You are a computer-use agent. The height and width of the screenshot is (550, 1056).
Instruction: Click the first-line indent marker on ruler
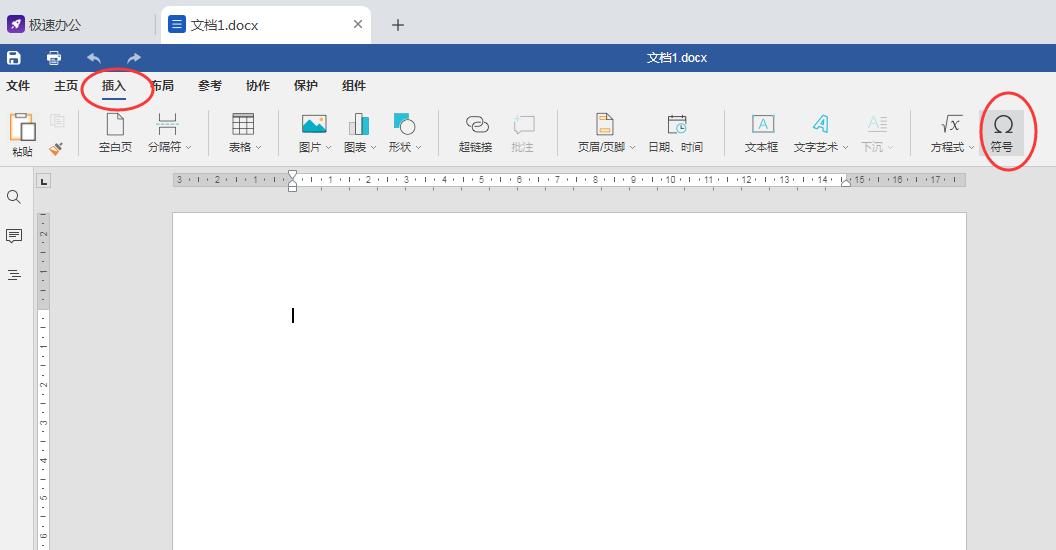[x=292, y=174]
